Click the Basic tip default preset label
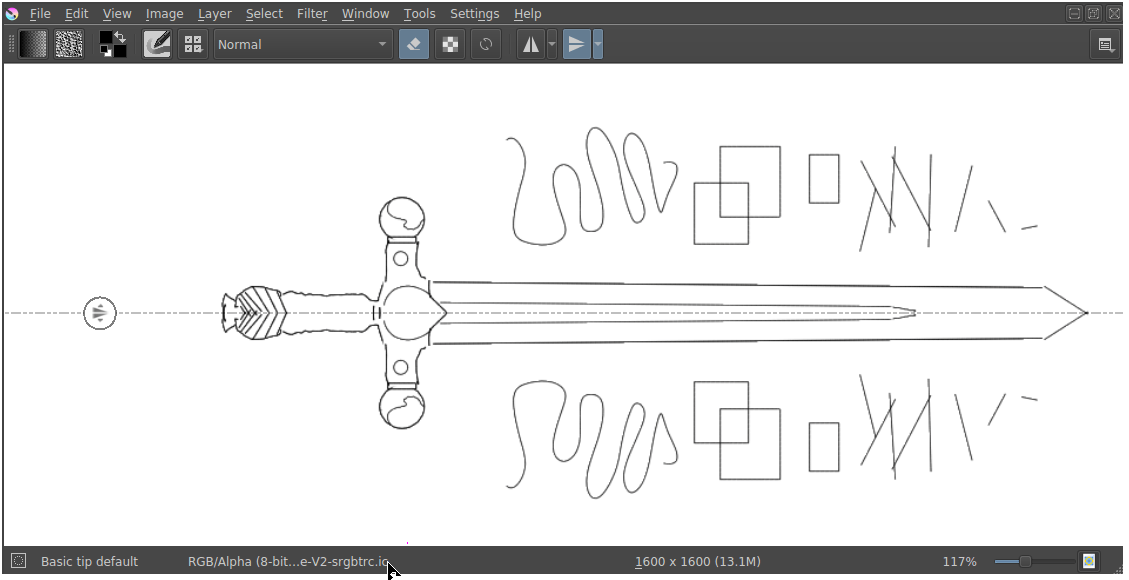1129x580 pixels. tap(88, 561)
